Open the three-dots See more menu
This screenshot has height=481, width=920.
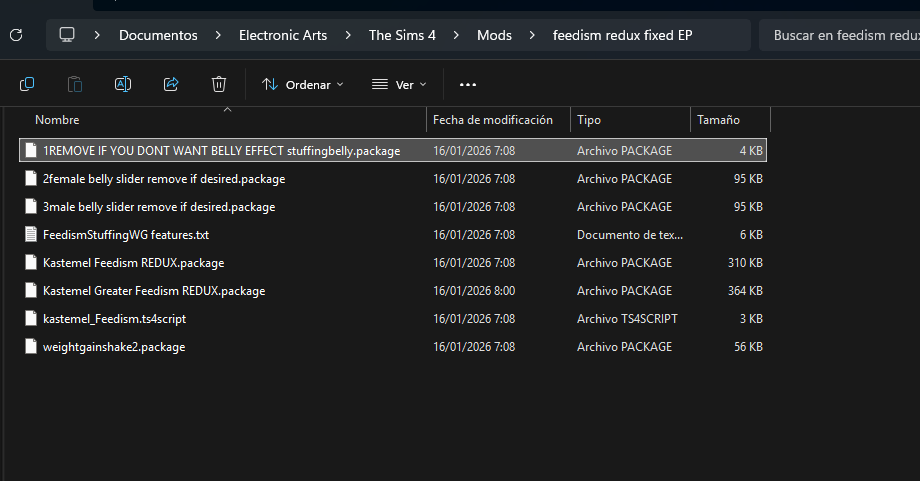[468, 85]
